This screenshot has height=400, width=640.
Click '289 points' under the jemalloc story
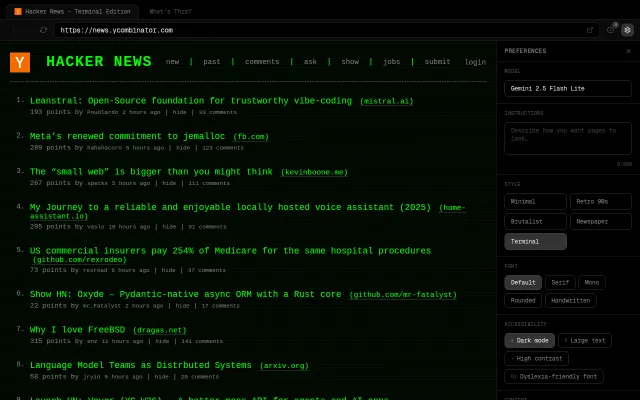[x=49, y=148]
